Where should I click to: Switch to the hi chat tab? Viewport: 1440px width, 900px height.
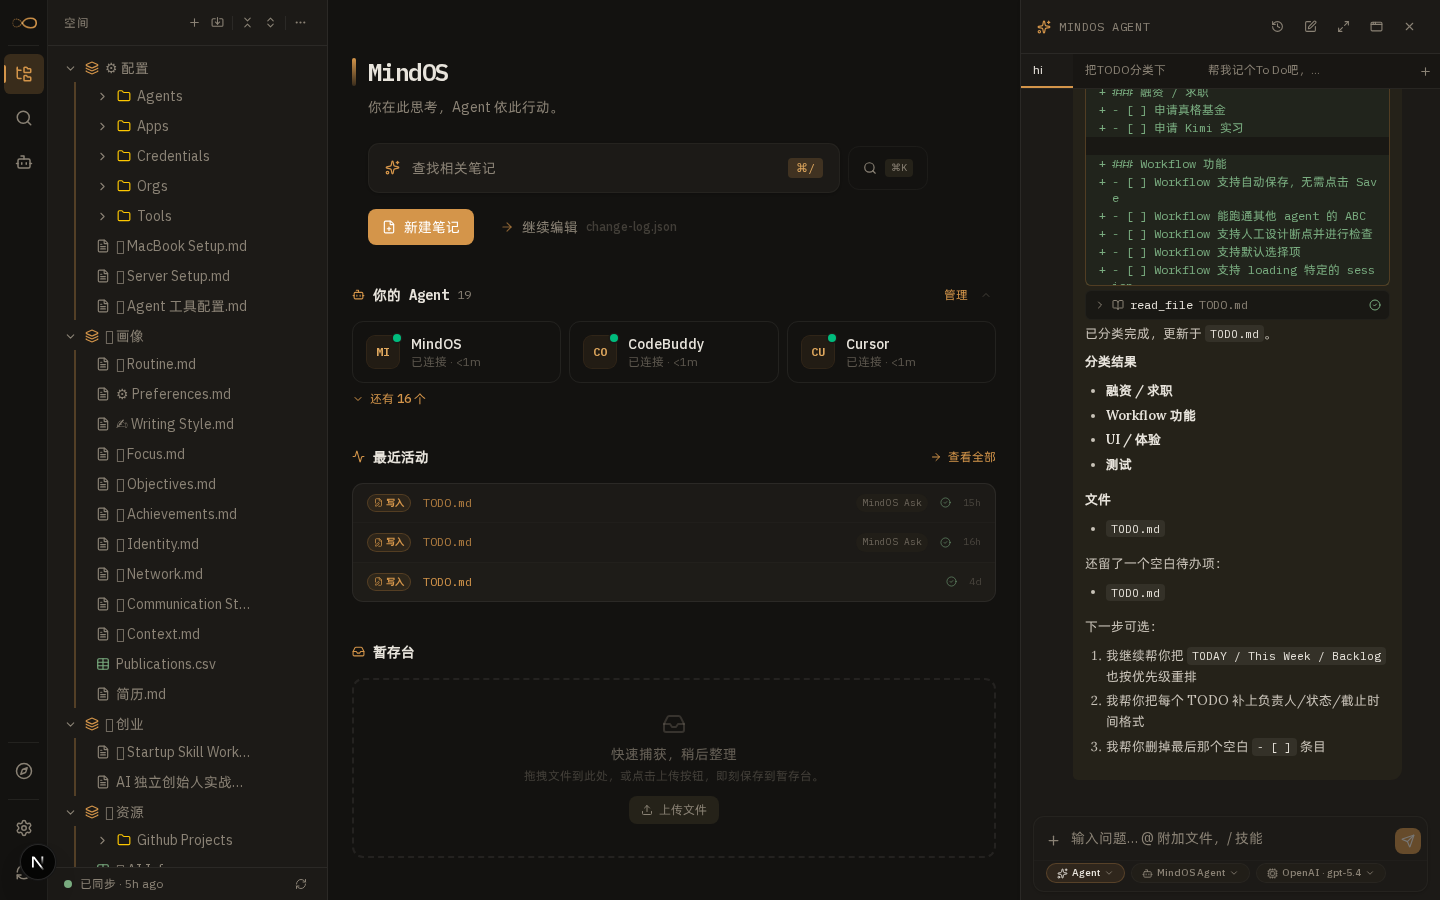click(1046, 70)
